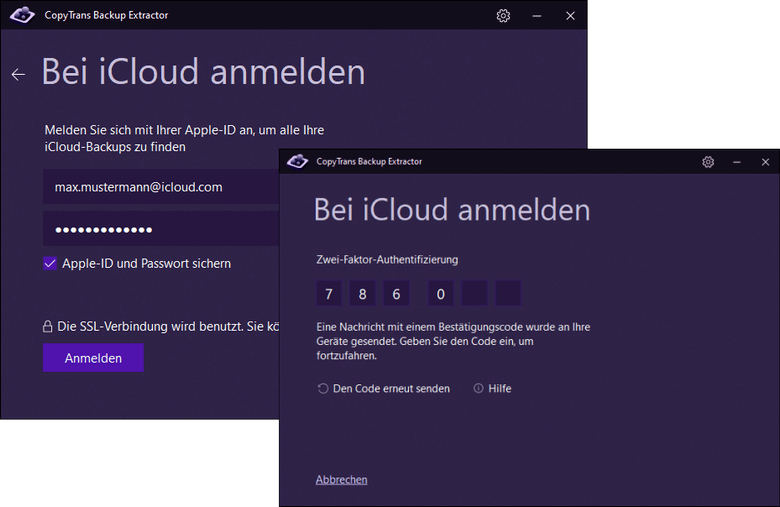The image size is (780, 507).
Task: Select second code digit box containing 8
Action: [x=362, y=293]
